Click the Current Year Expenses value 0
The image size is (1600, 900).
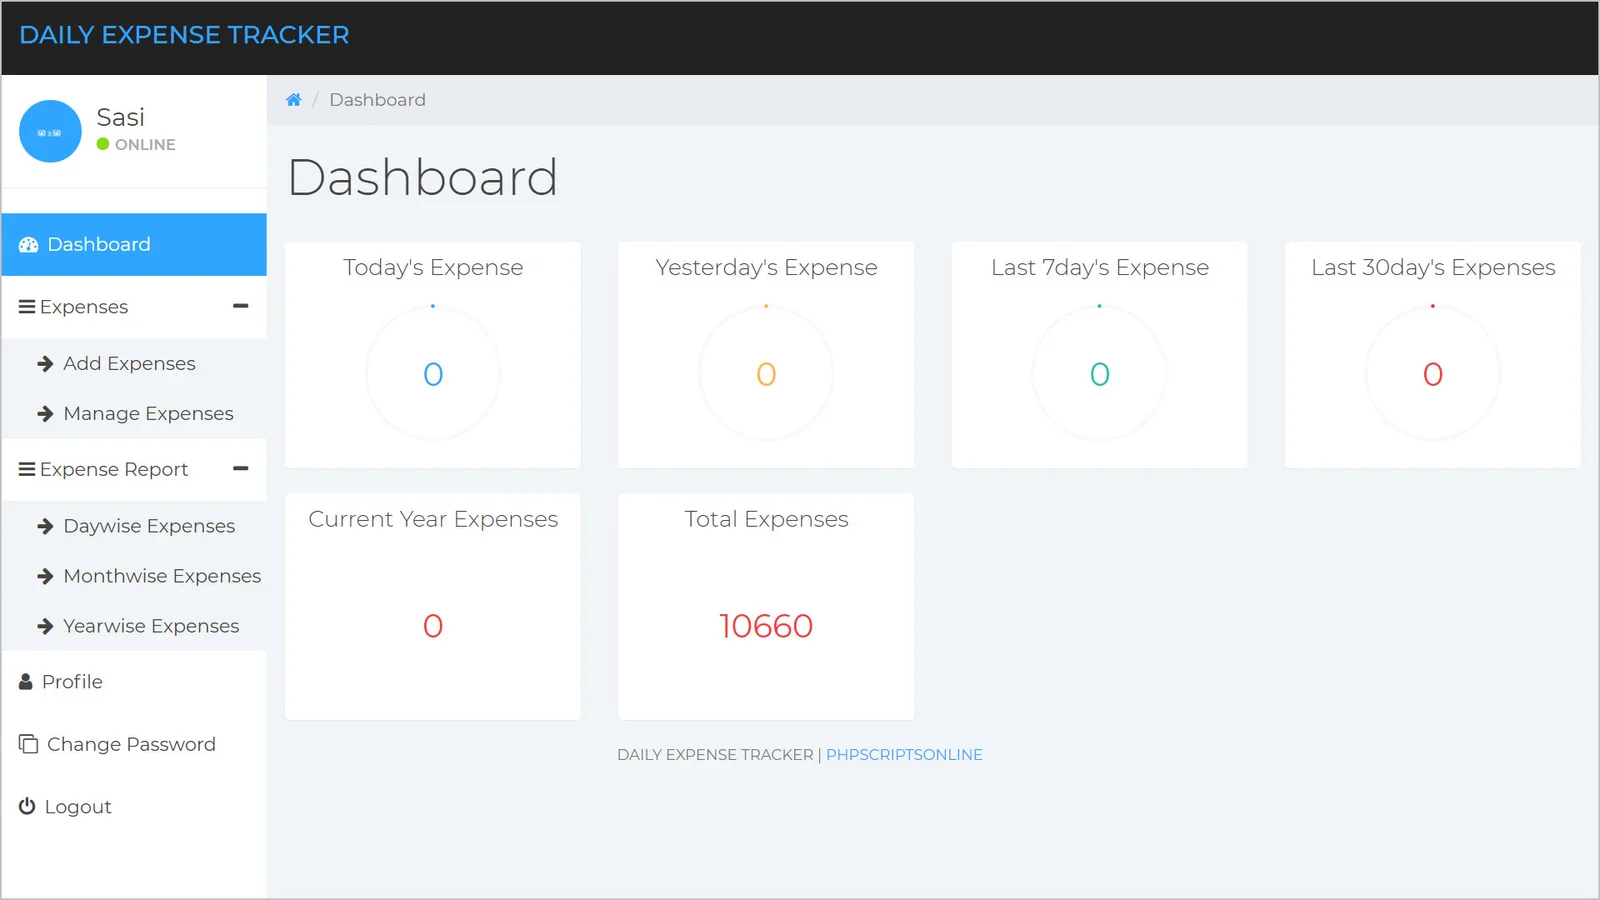[x=433, y=626]
